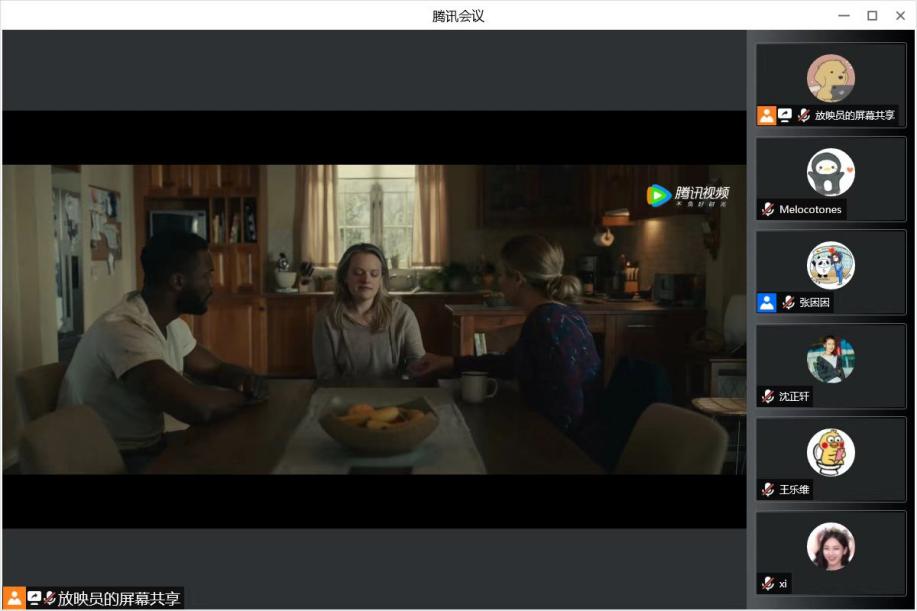Image resolution: width=917 pixels, height=611 pixels.
Task: Select the panda avatar of 张困困
Action: (x=830, y=265)
